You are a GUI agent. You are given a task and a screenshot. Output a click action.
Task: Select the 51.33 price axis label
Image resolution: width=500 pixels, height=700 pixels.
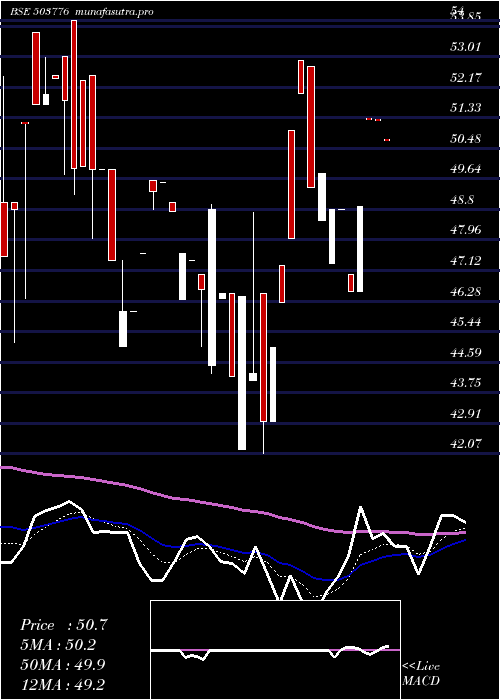pos(466,108)
